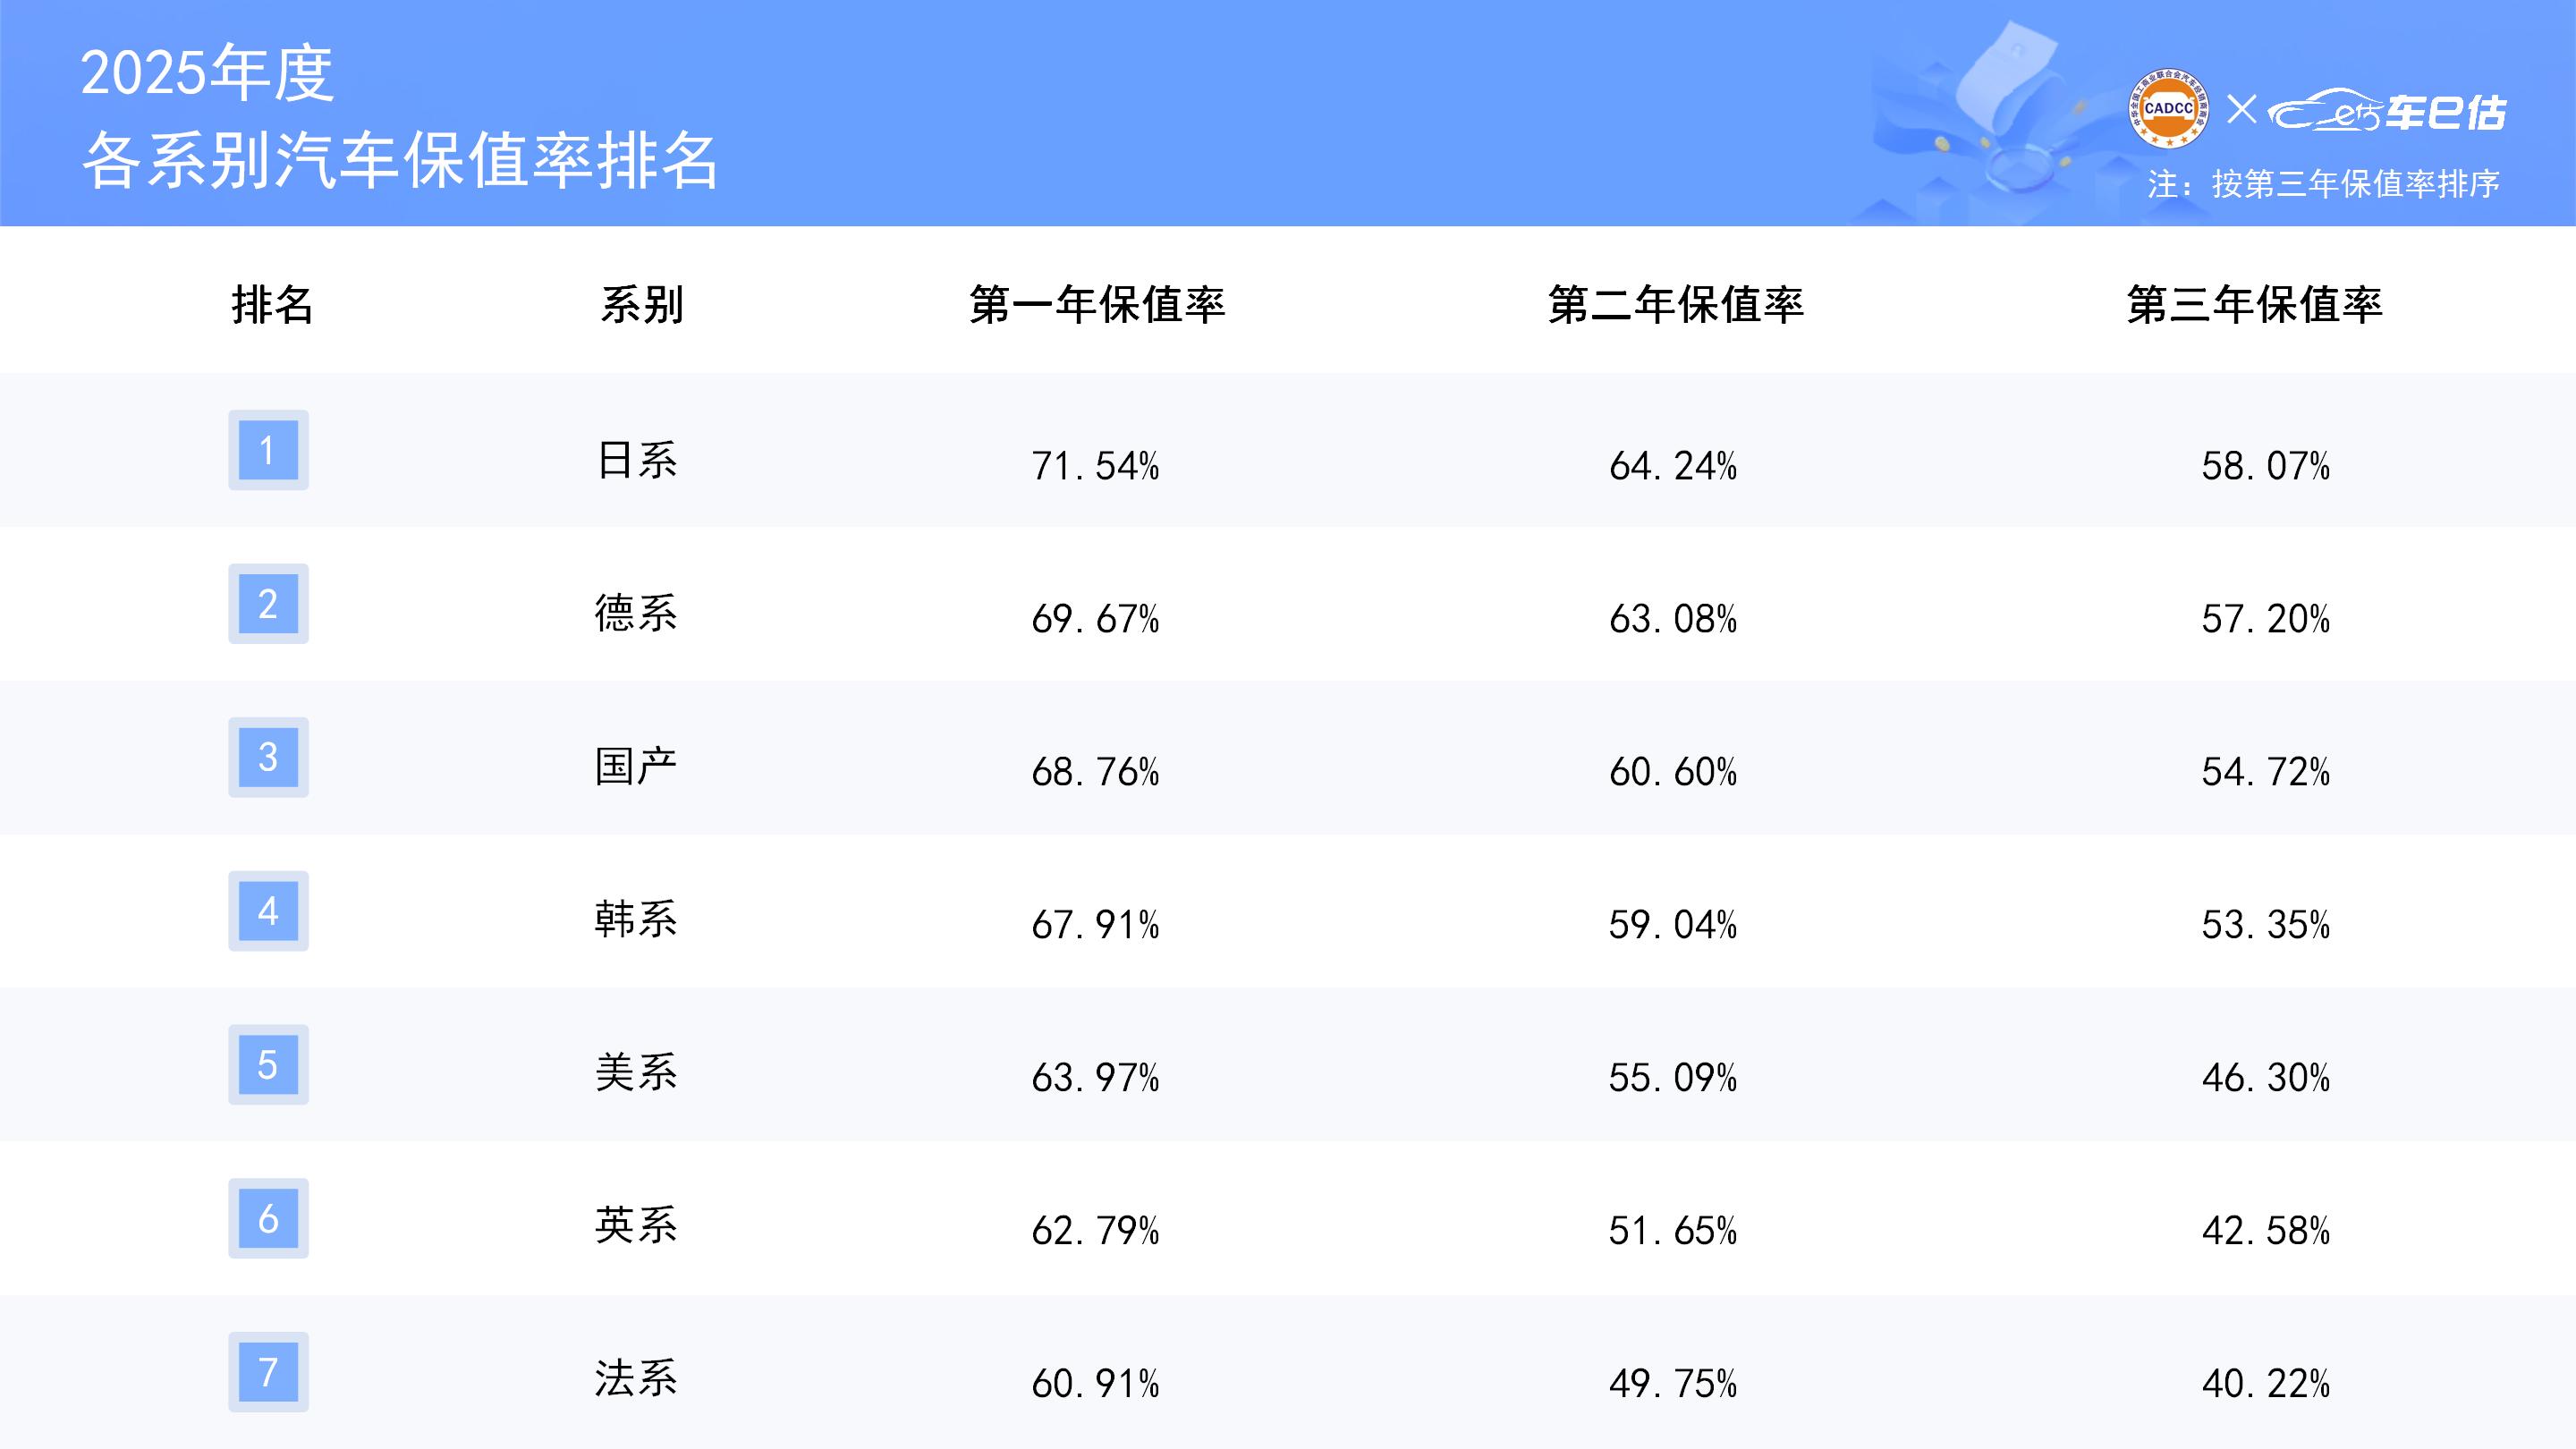Select the 第二年保值率 column header
This screenshot has height=1449, width=2576.
[x=1675, y=304]
